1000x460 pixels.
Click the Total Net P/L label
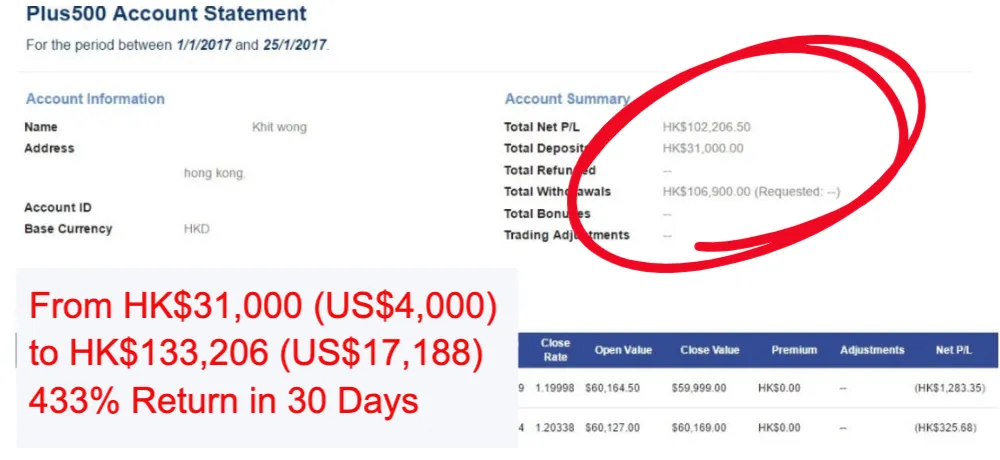pos(542,127)
